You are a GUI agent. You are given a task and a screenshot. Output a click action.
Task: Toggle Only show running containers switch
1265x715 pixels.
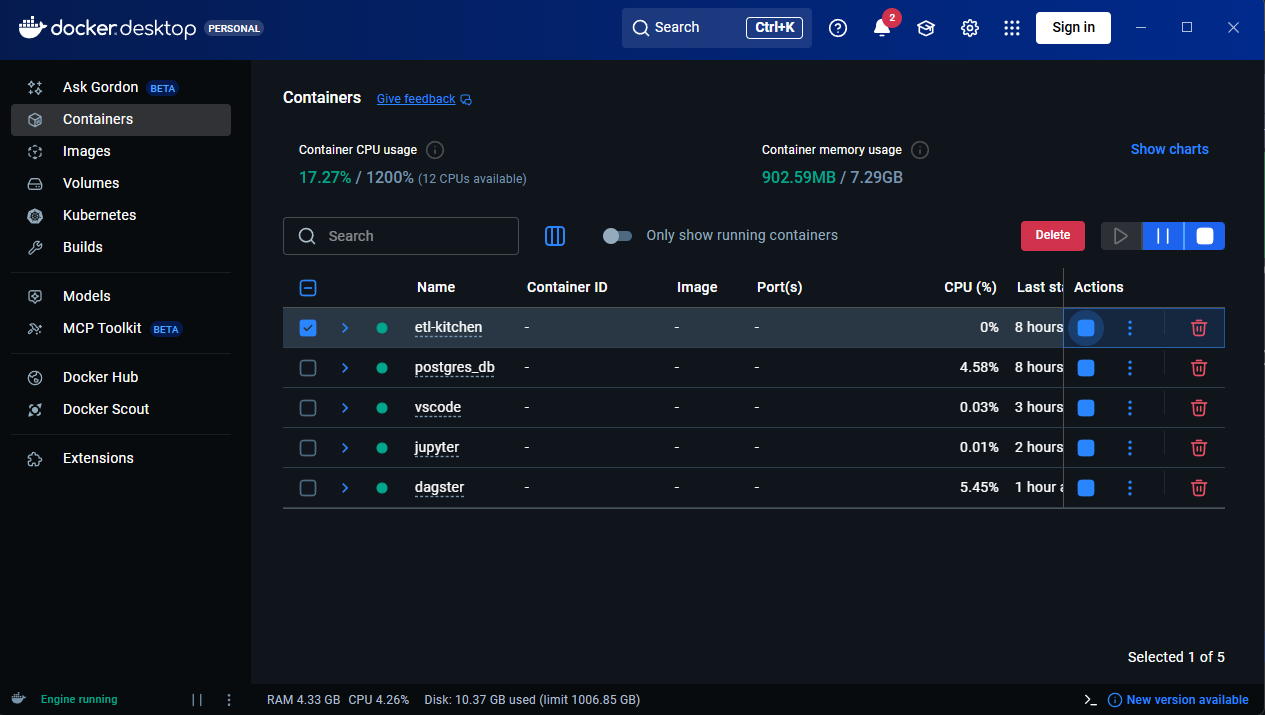(x=617, y=236)
